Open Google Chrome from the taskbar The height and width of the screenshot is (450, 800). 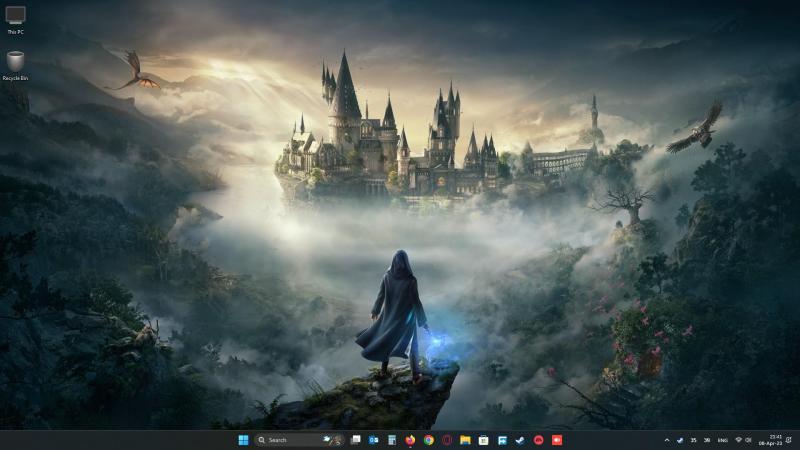point(428,440)
